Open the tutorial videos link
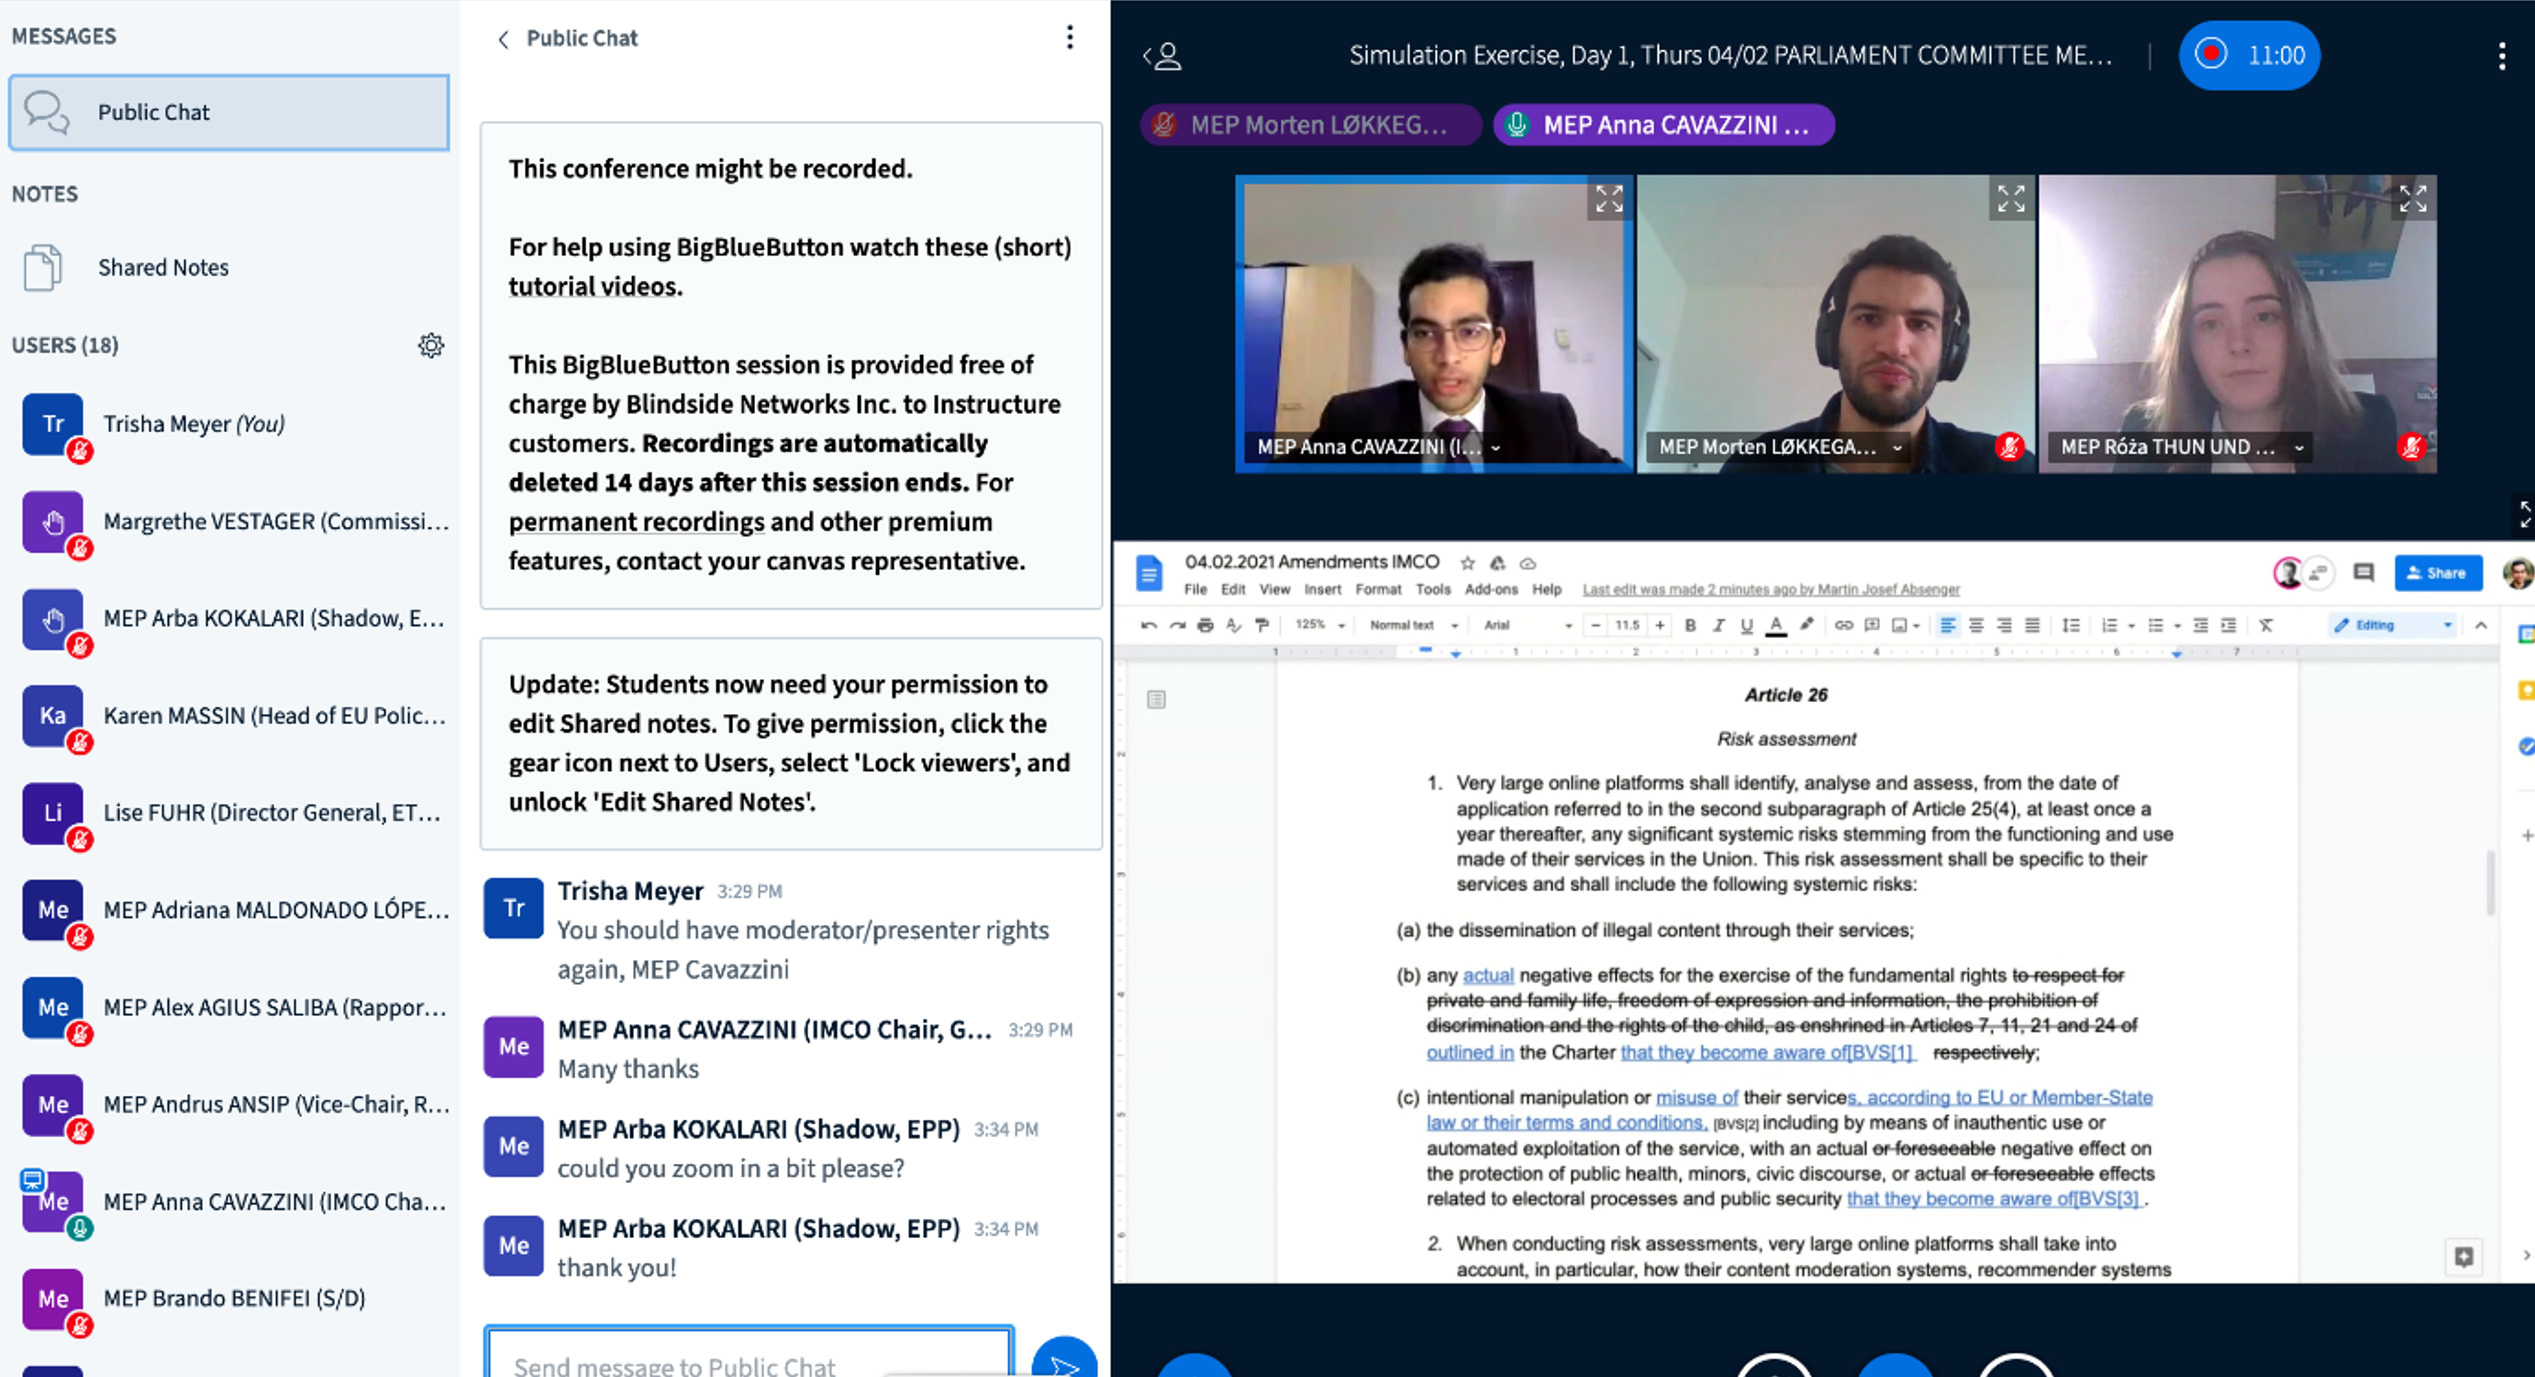The height and width of the screenshot is (1377, 2535). click(x=595, y=287)
